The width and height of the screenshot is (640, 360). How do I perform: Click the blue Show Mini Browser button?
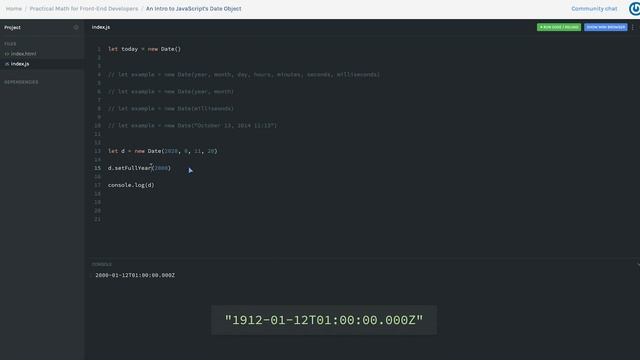[x=605, y=27]
